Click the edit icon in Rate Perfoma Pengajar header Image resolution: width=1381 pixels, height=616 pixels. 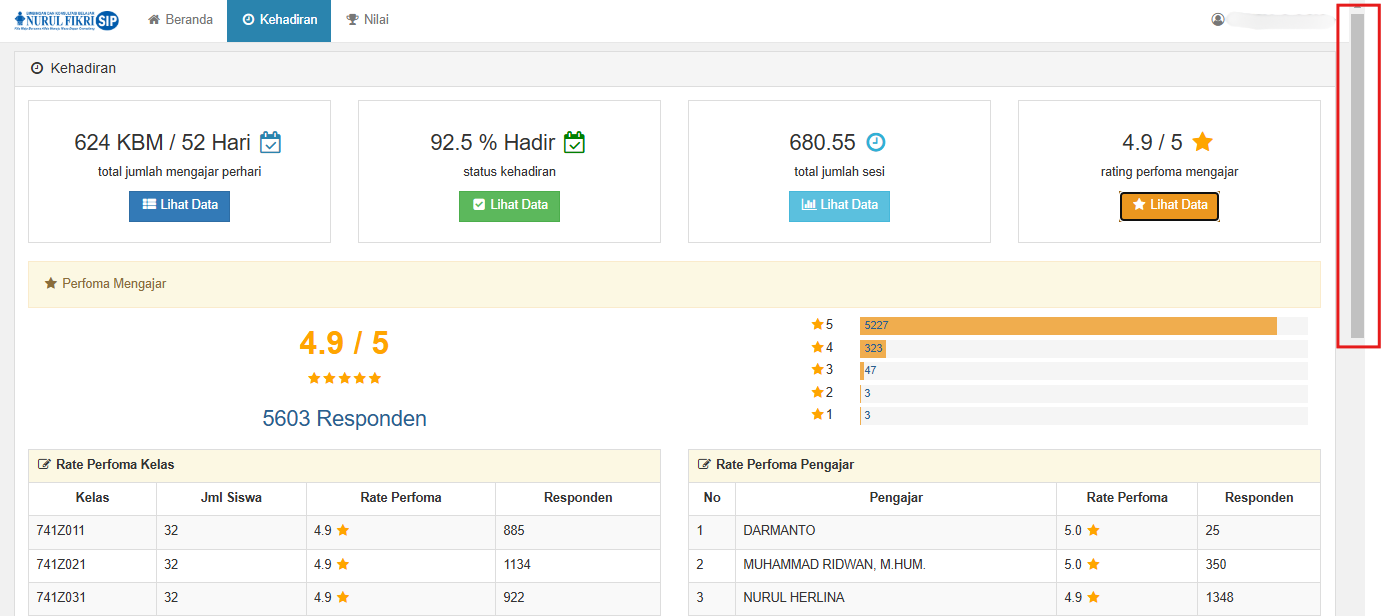[704, 465]
